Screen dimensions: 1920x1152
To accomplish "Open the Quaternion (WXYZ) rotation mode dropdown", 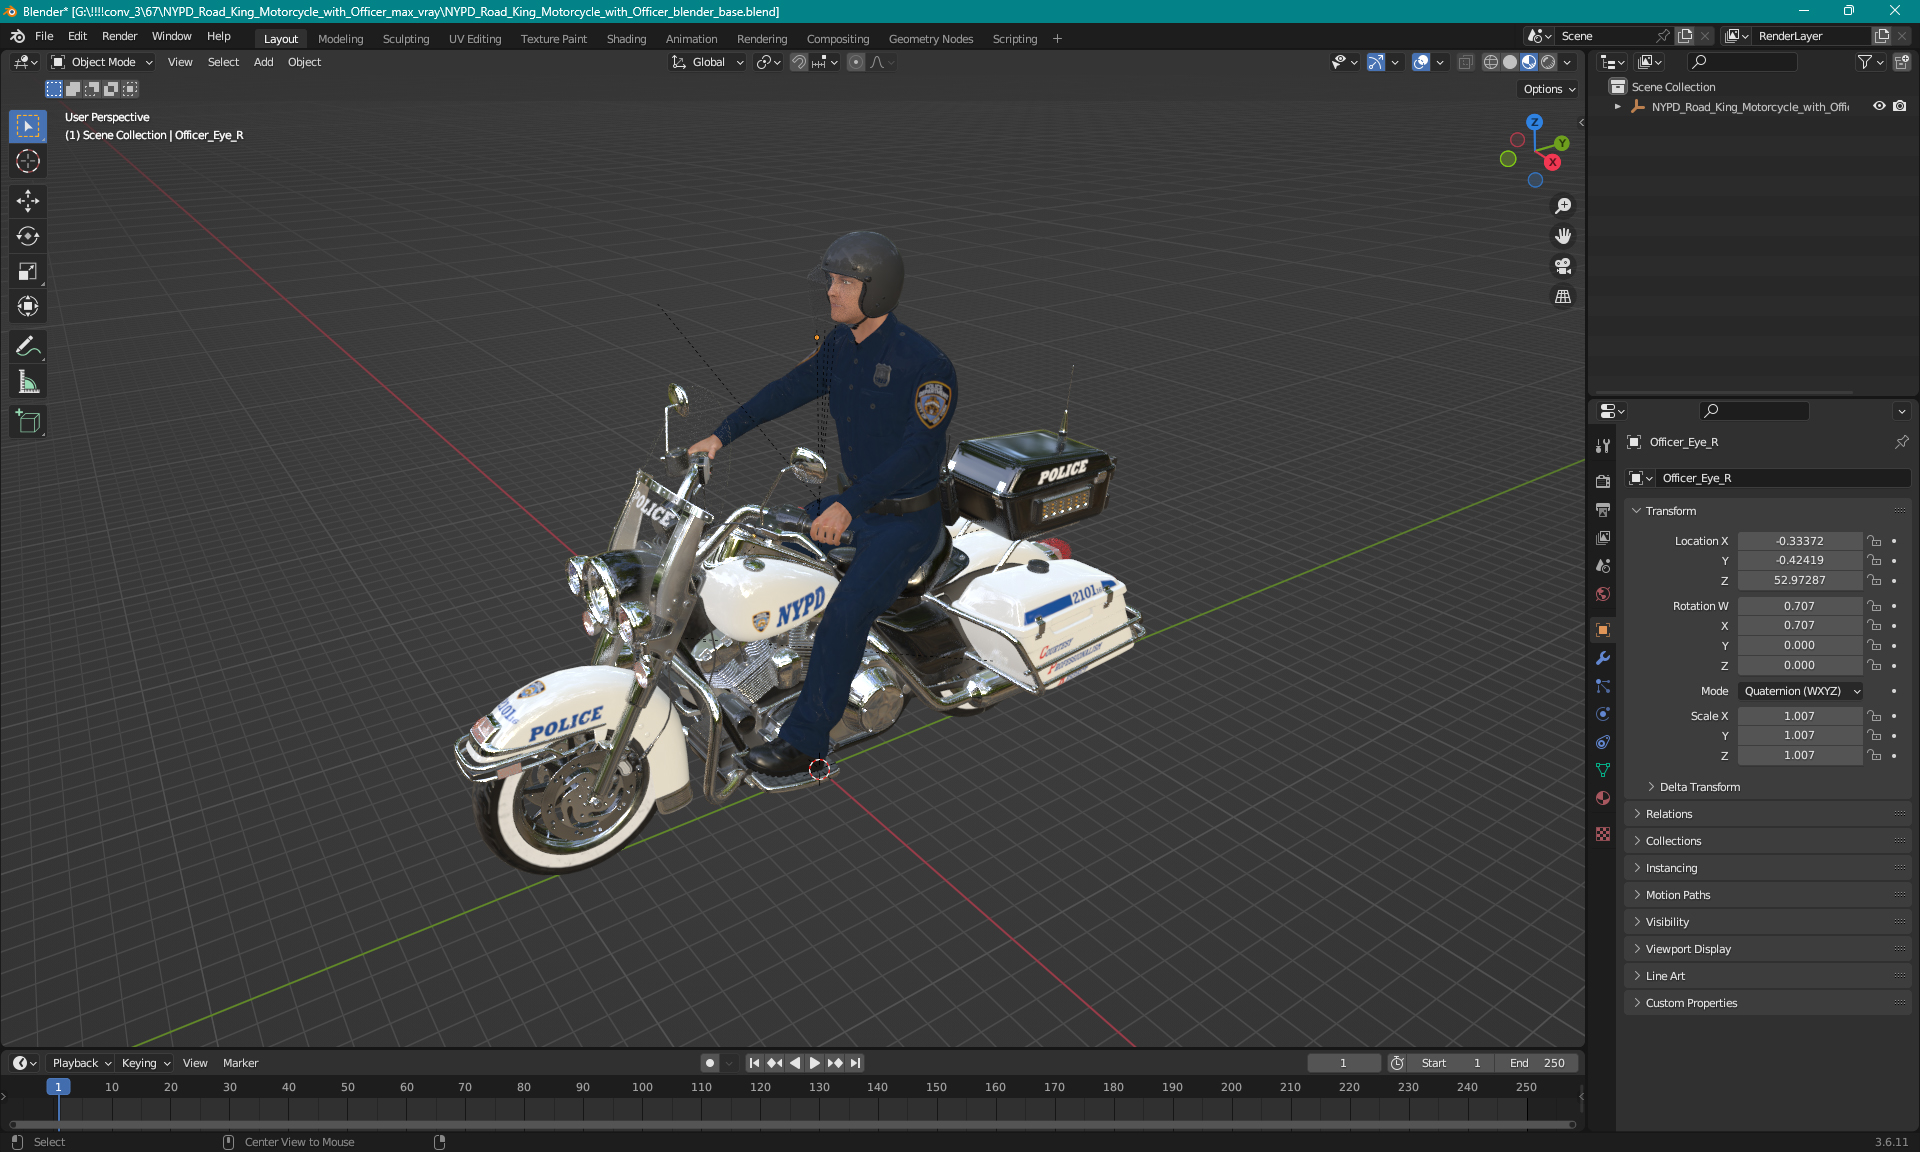I will [x=1801, y=691].
